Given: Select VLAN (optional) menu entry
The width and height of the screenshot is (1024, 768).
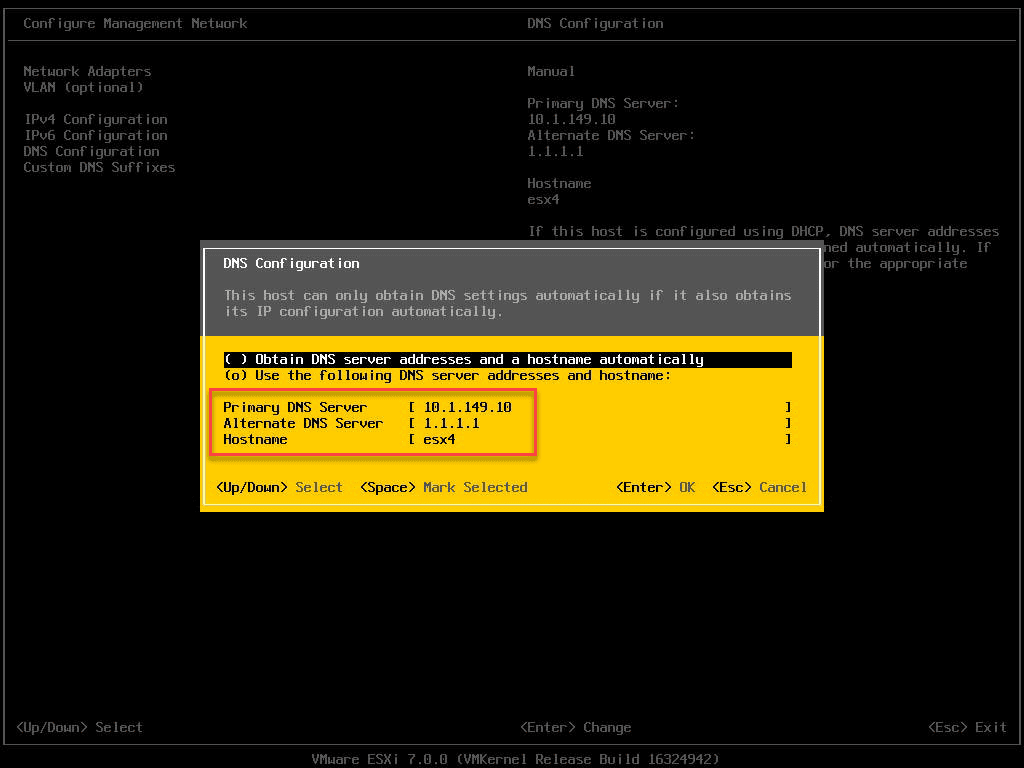Looking at the screenshot, I should [83, 88].
